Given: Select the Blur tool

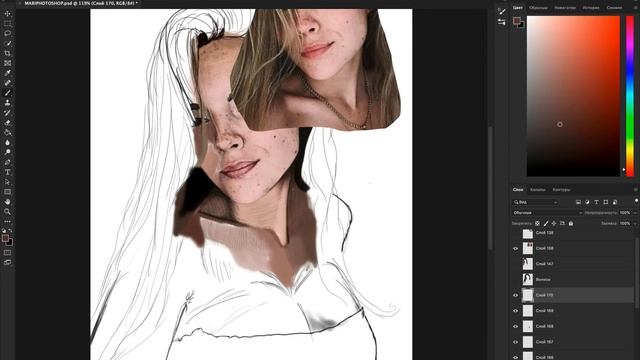Looking at the screenshot, I should [x=7, y=142].
